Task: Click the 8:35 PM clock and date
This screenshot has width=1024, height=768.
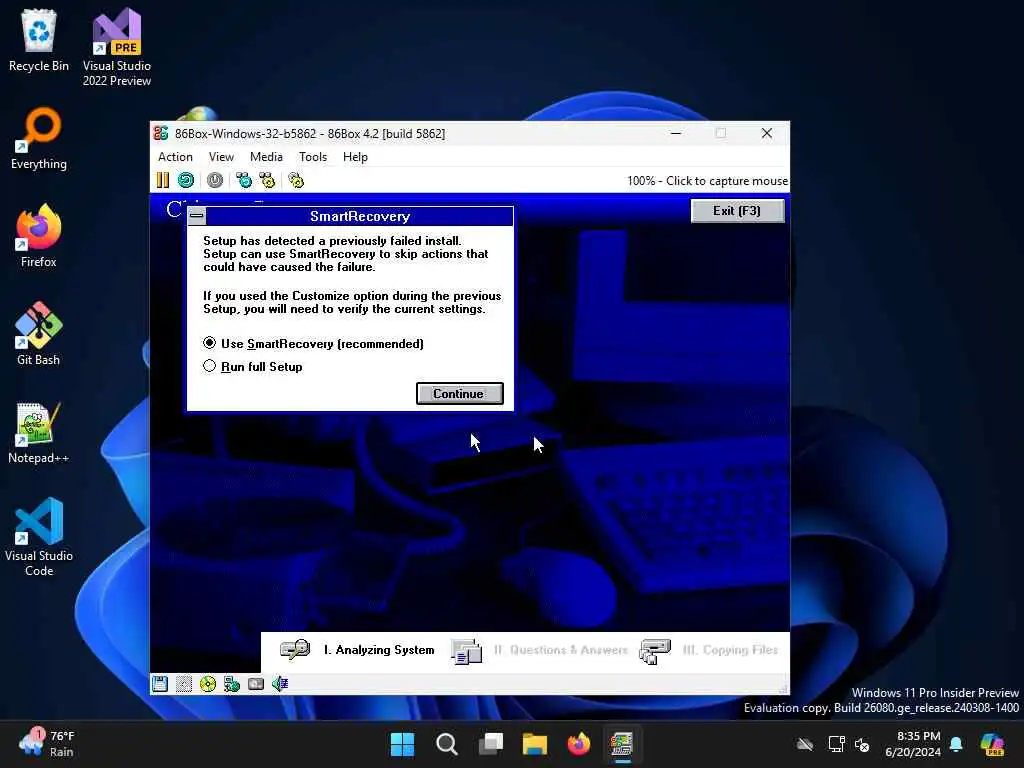Action: 912,744
